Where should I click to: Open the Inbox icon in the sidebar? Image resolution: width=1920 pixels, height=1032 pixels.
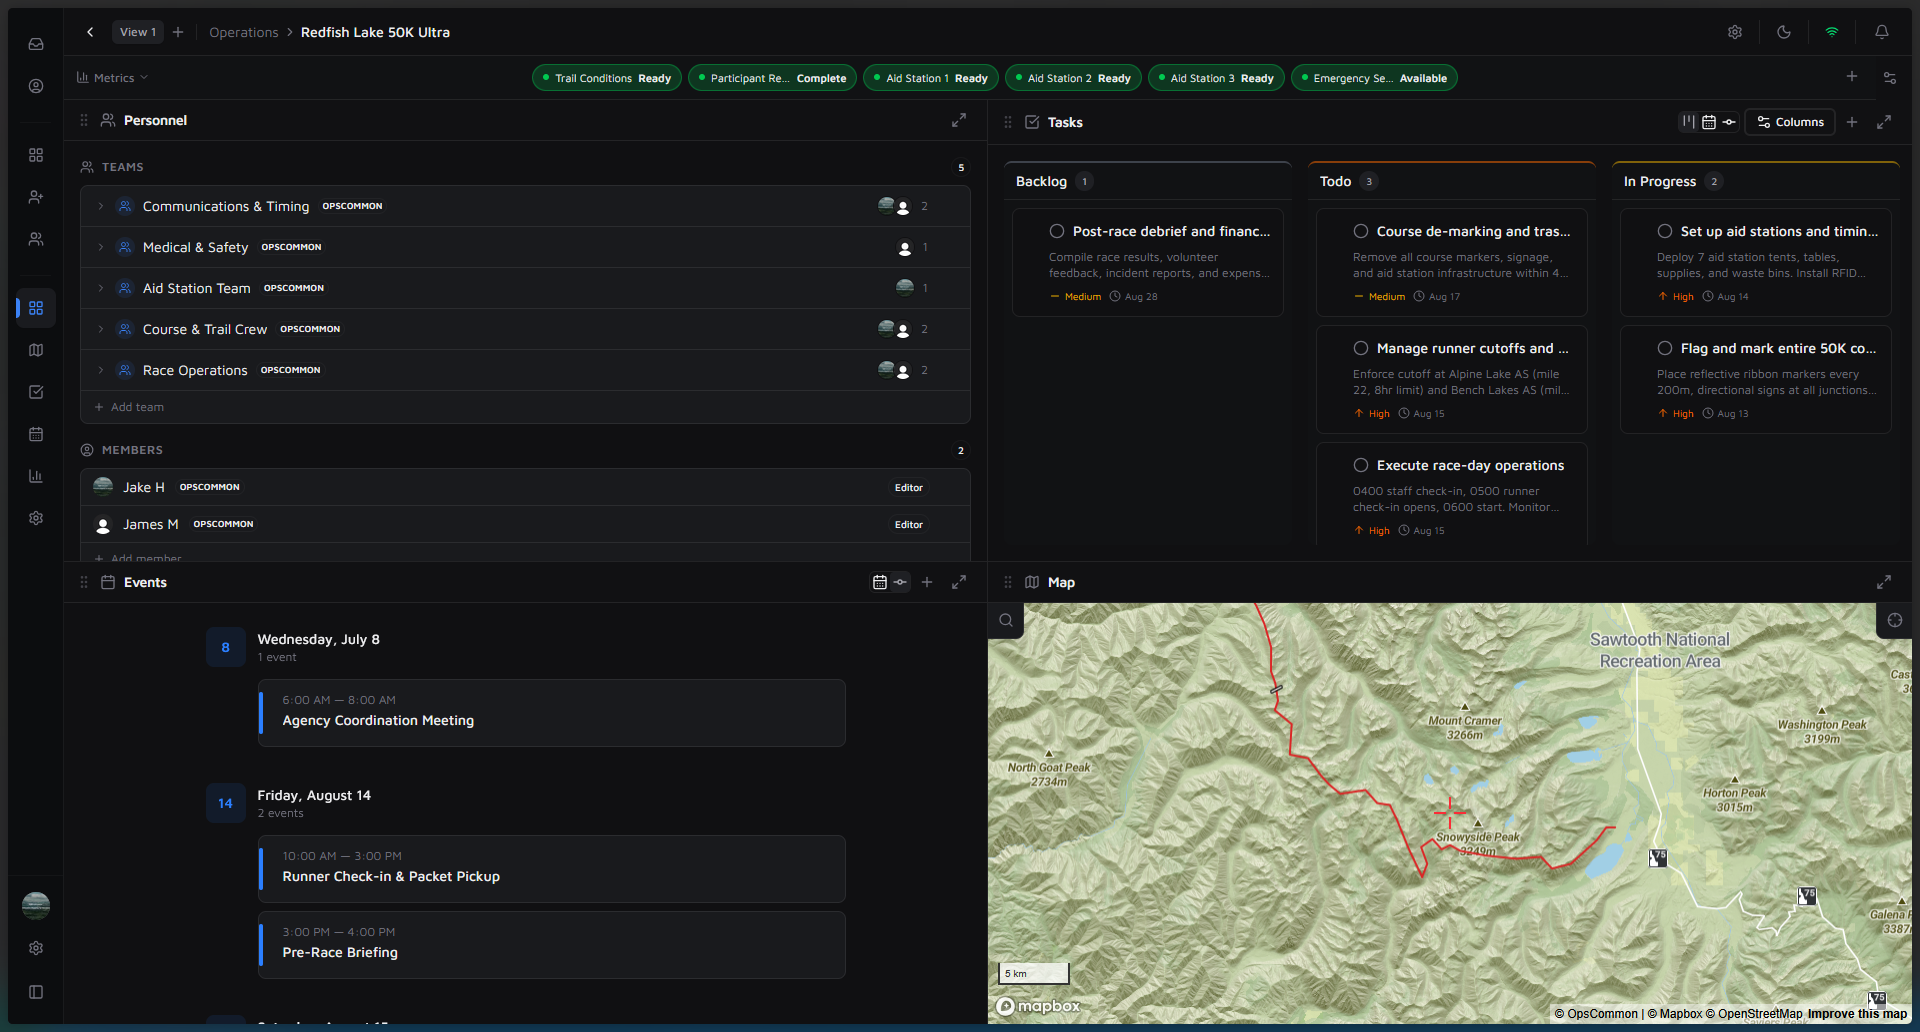coord(36,44)
